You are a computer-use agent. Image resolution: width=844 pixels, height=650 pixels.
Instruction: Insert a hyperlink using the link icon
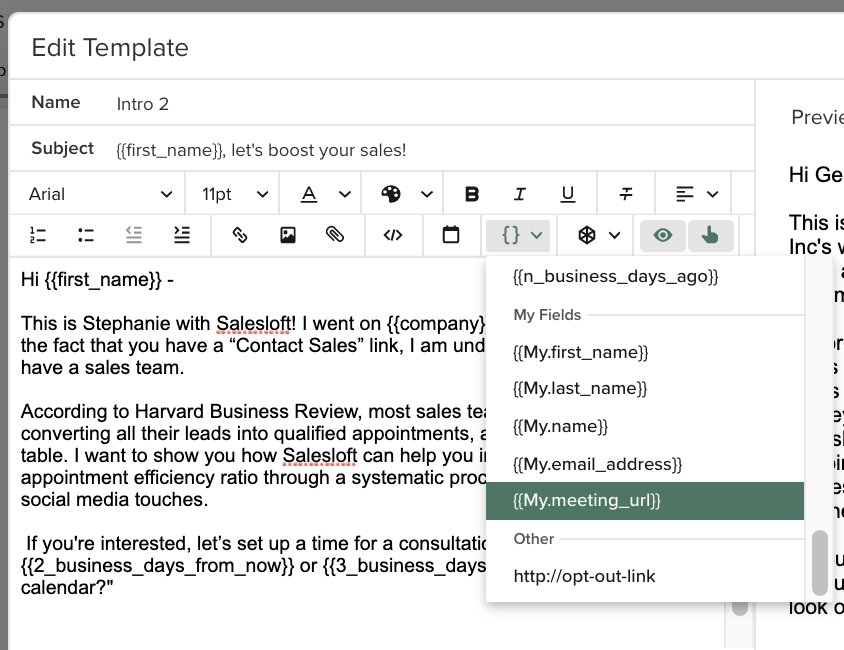point(240,236)
